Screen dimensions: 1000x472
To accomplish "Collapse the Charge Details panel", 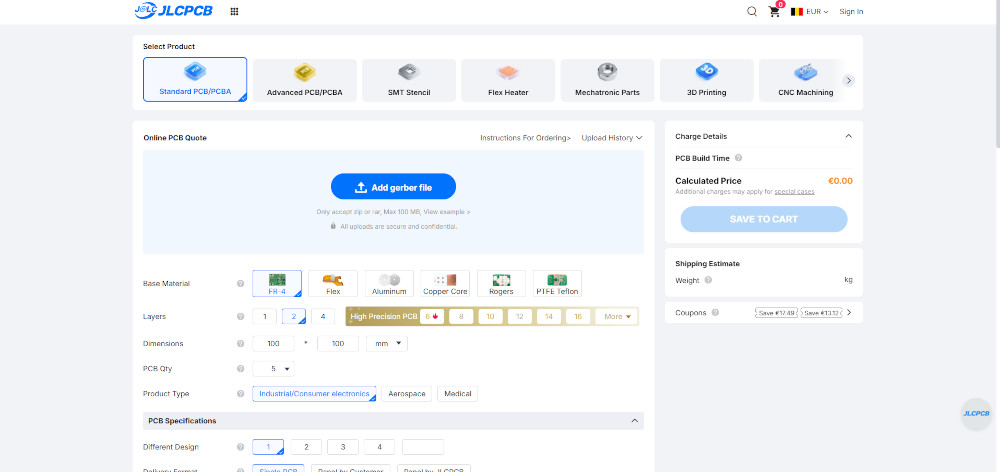I will click(848, 136).
